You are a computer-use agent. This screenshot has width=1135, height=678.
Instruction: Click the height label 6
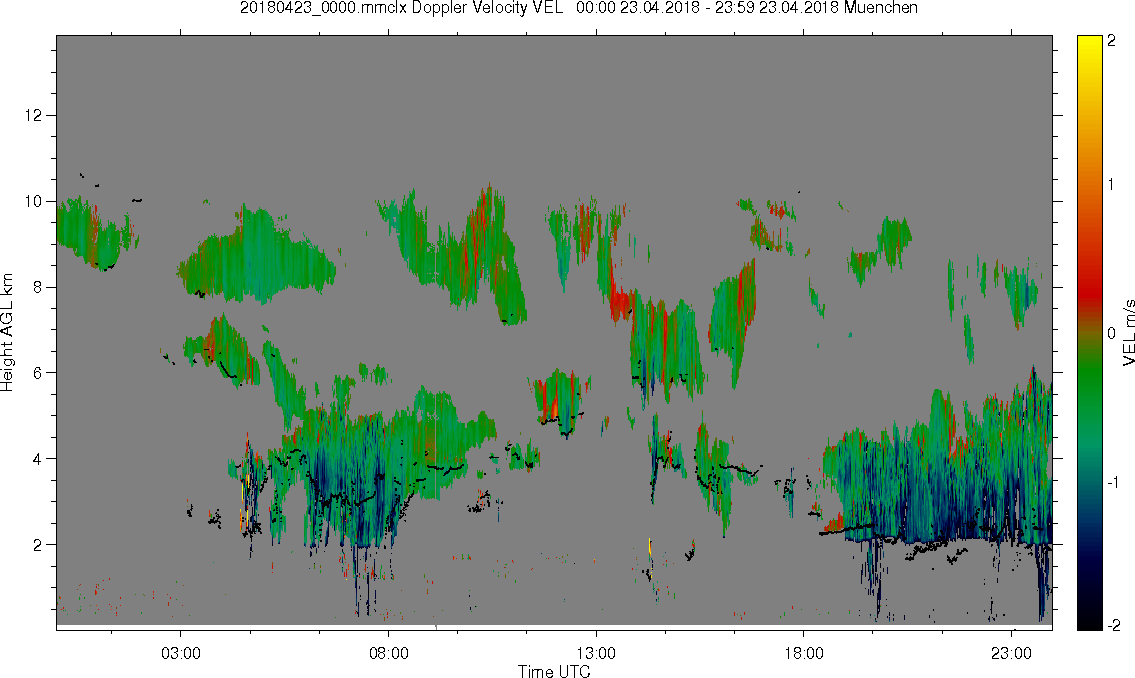coord(38,373)
